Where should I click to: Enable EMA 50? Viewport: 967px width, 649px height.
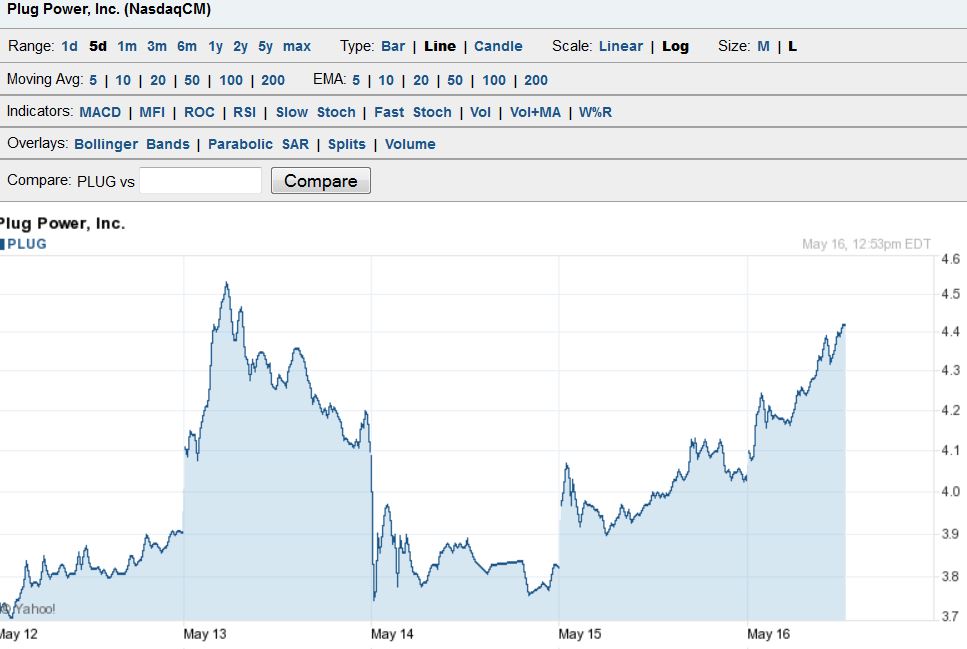(x=455, y=80)
